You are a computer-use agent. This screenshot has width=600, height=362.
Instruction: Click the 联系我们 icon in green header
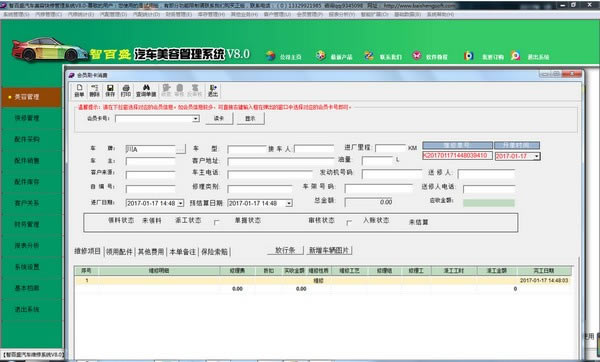369,56
